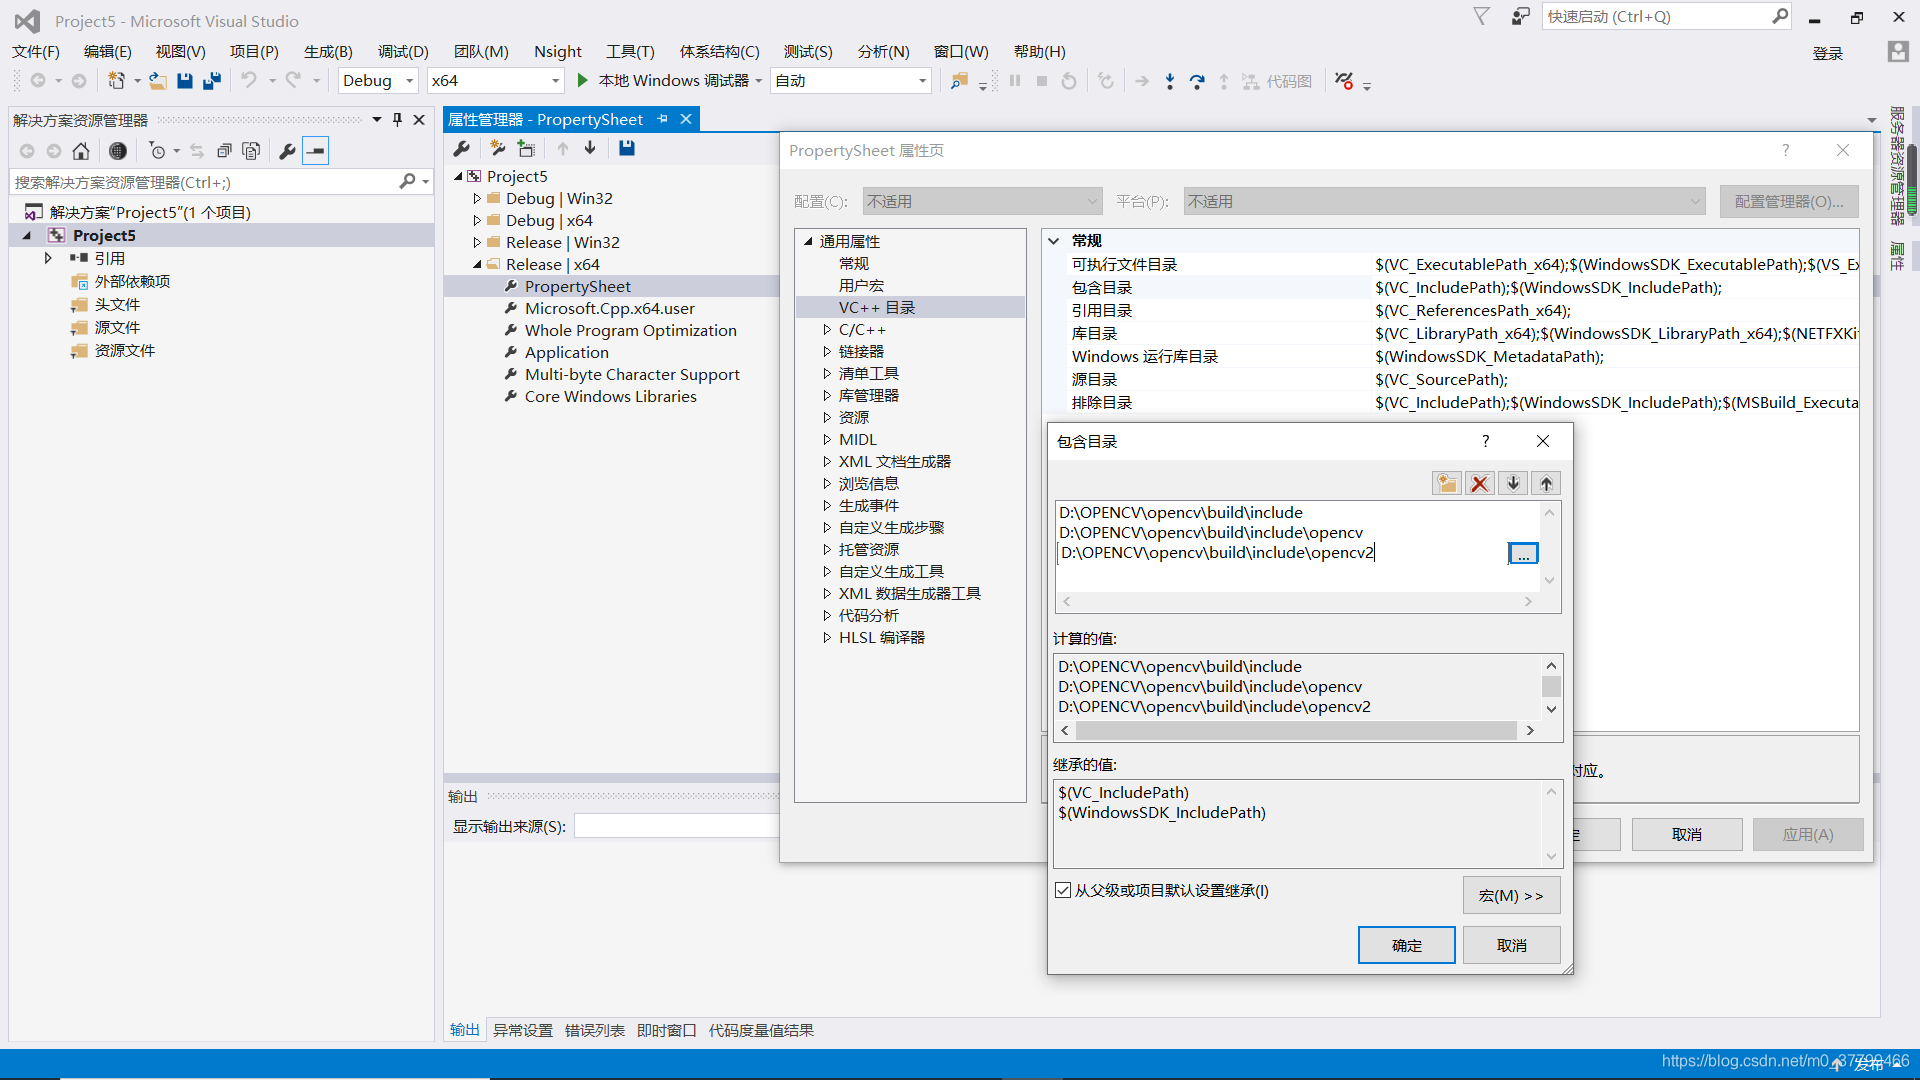Open the Debug configuration dropdown
The width and height of the screenshot is (1920, 1080).
coord(378,81)
